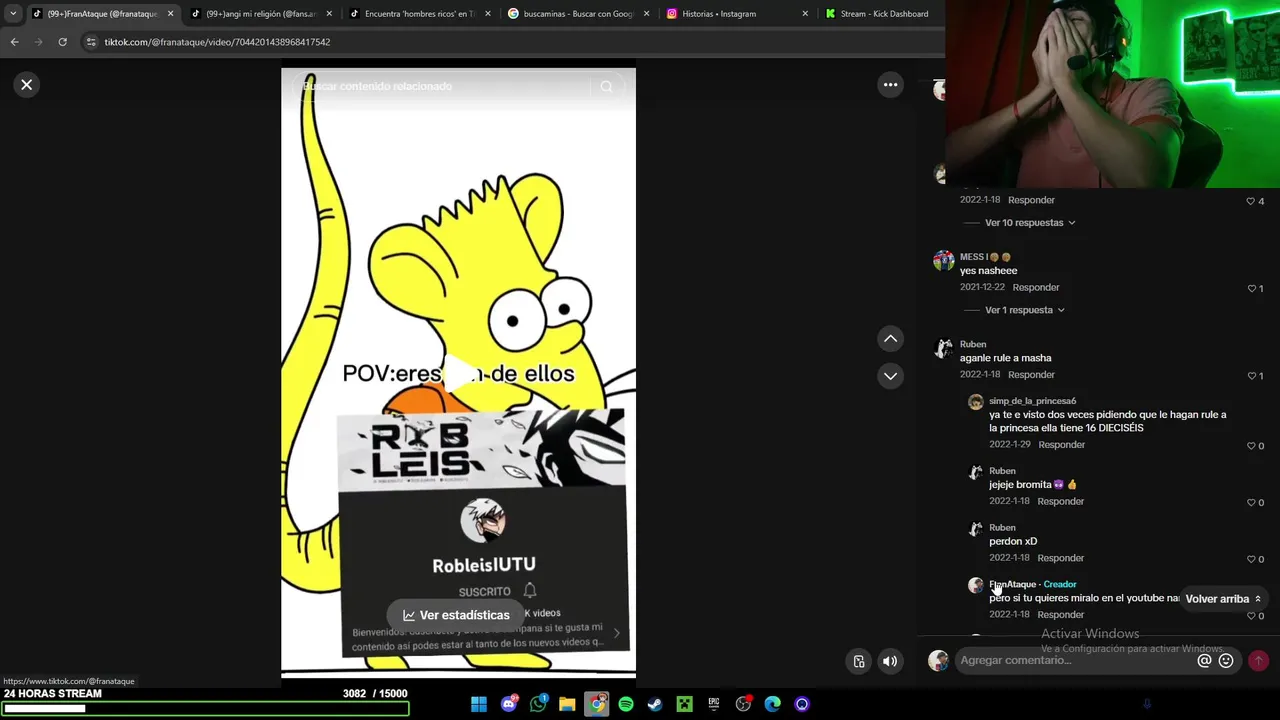This screenshot has width=1280, height=720.
Task: Like the heart with 4 likes
Action: [x=1251, y=202]
